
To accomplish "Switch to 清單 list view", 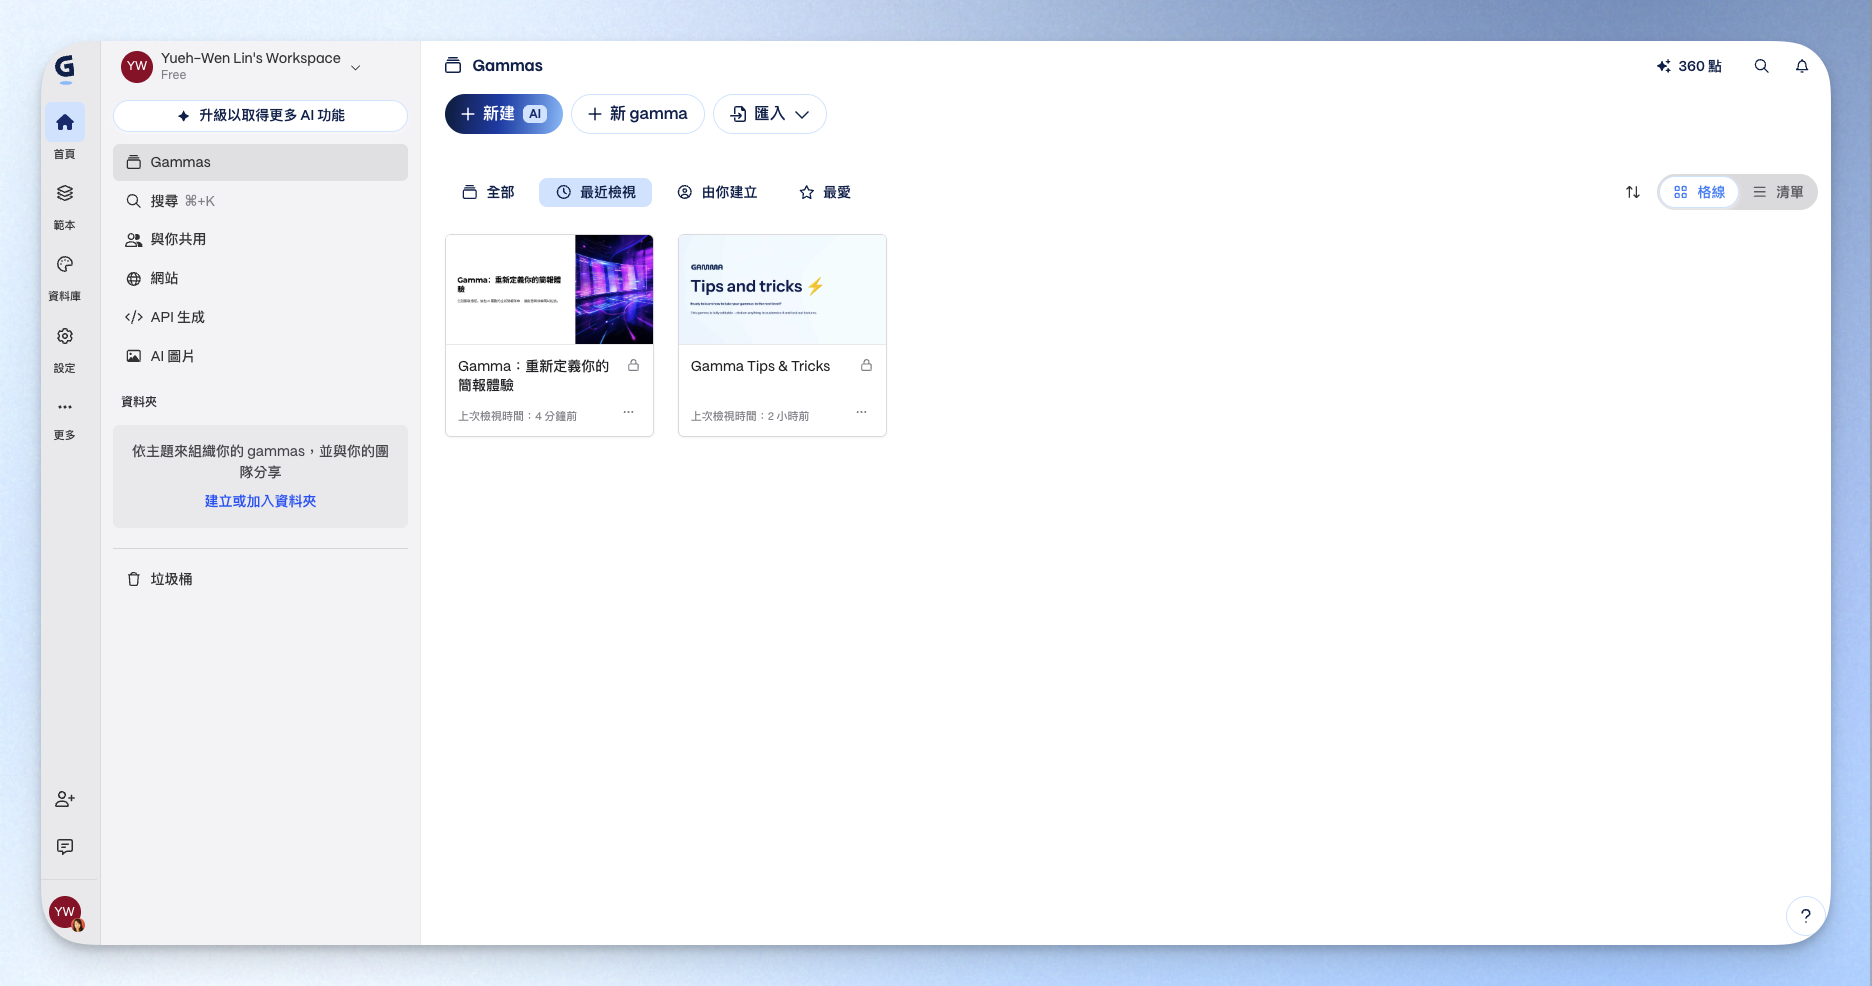I will pyautogui.click(x=1778, y=192).
